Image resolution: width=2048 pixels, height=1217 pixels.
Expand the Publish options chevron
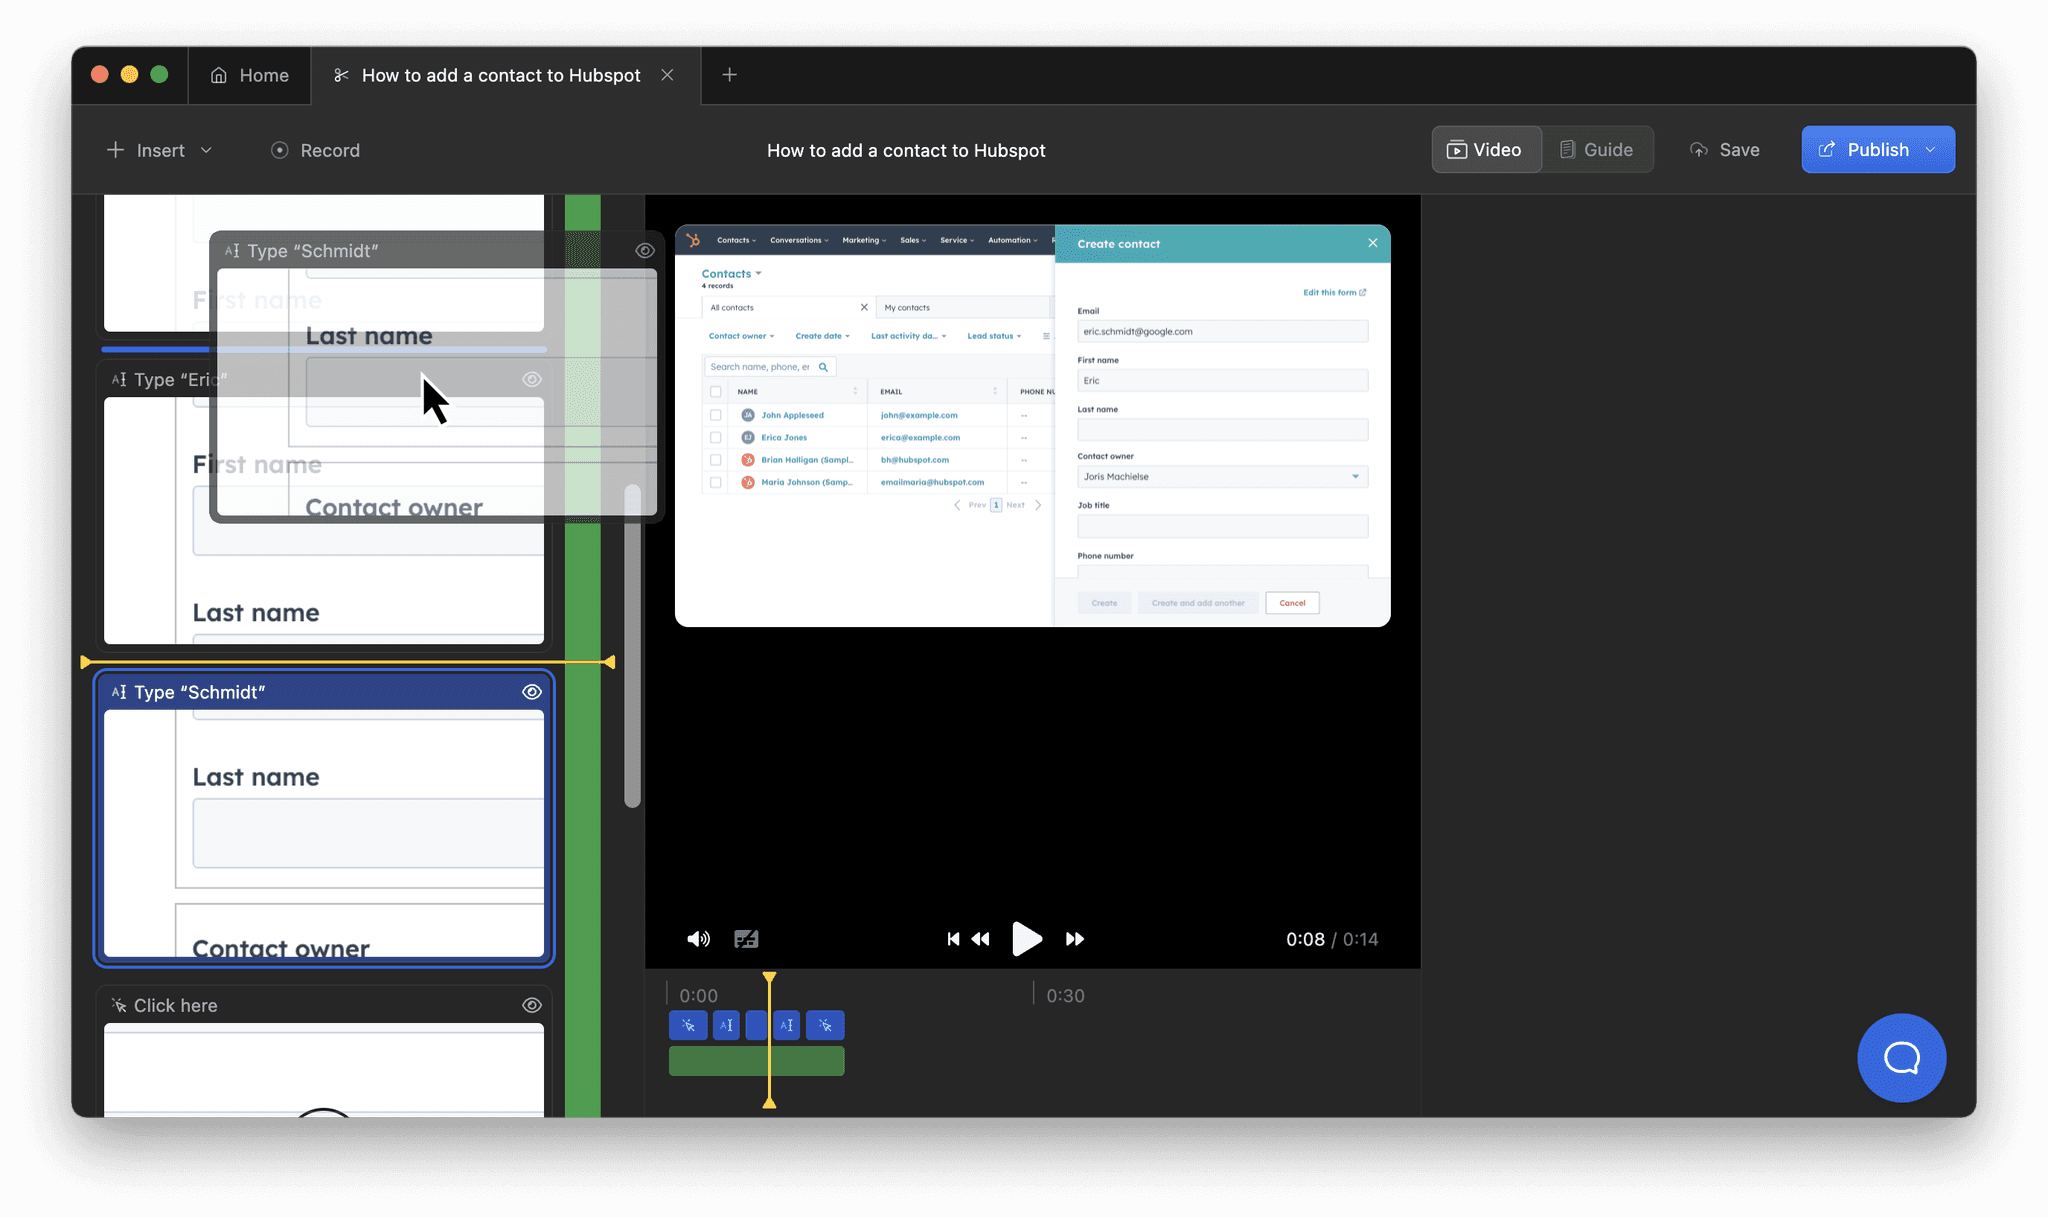pos(1931,150)
